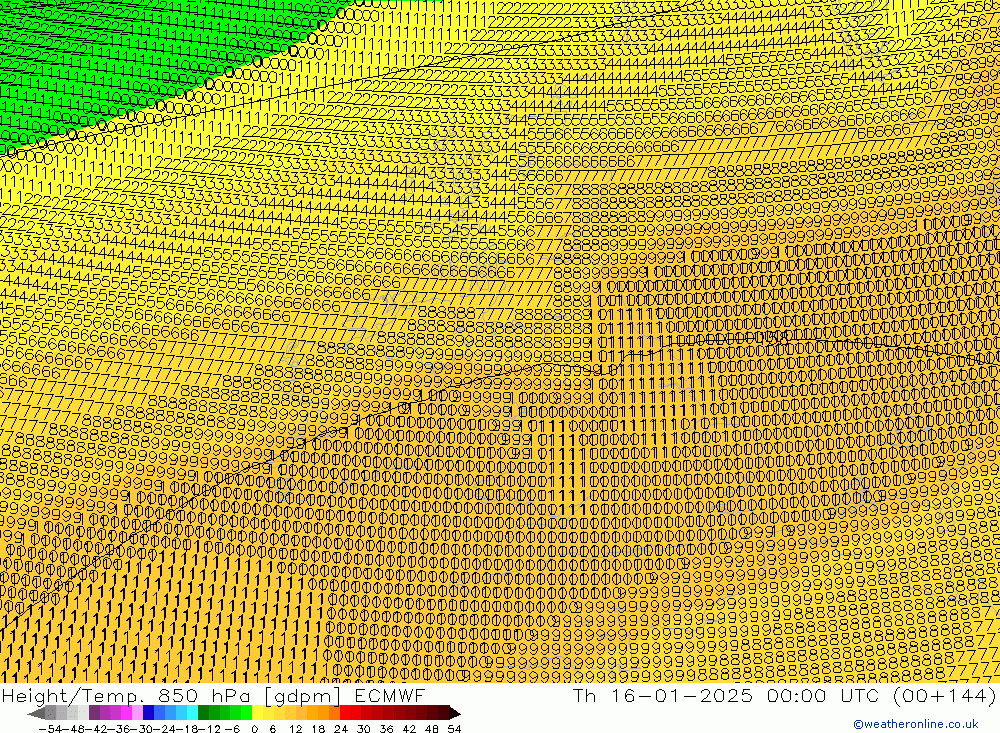Screen dimensions: 1000x733
Task: Click the '-54' legend scale label
Action: [50, 729]
